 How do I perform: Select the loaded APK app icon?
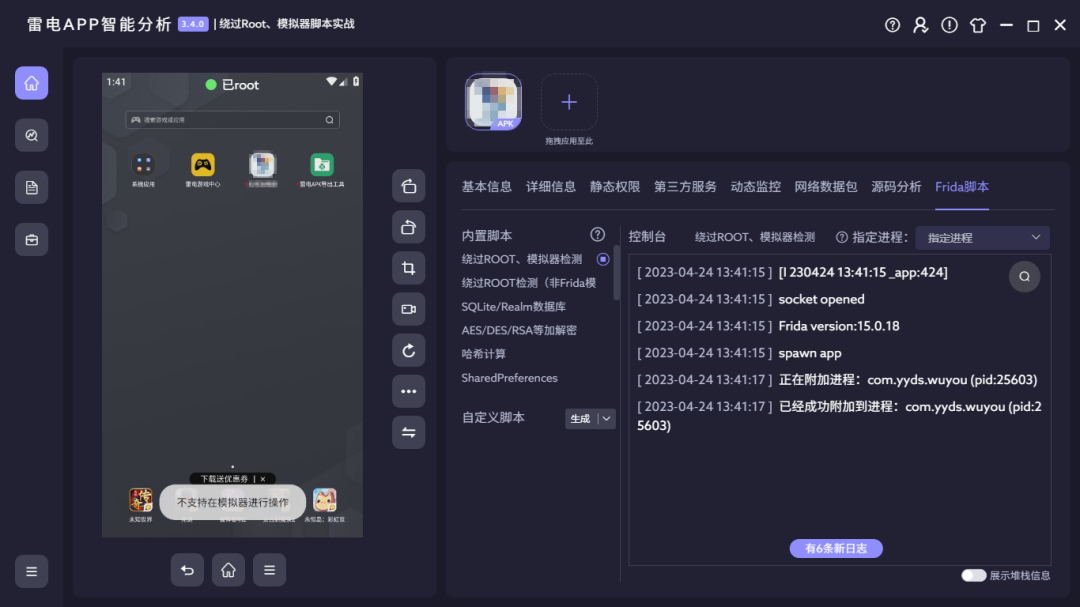(x=493, y=102)
